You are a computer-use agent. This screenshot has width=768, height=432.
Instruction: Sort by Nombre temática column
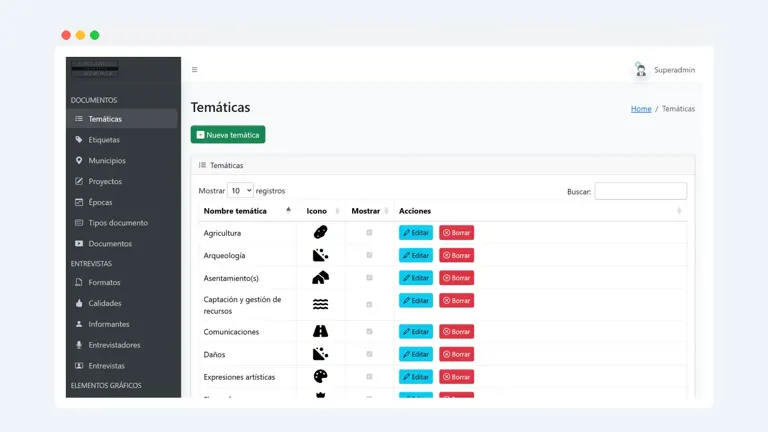pyautogui.click(x=247, y=211)
